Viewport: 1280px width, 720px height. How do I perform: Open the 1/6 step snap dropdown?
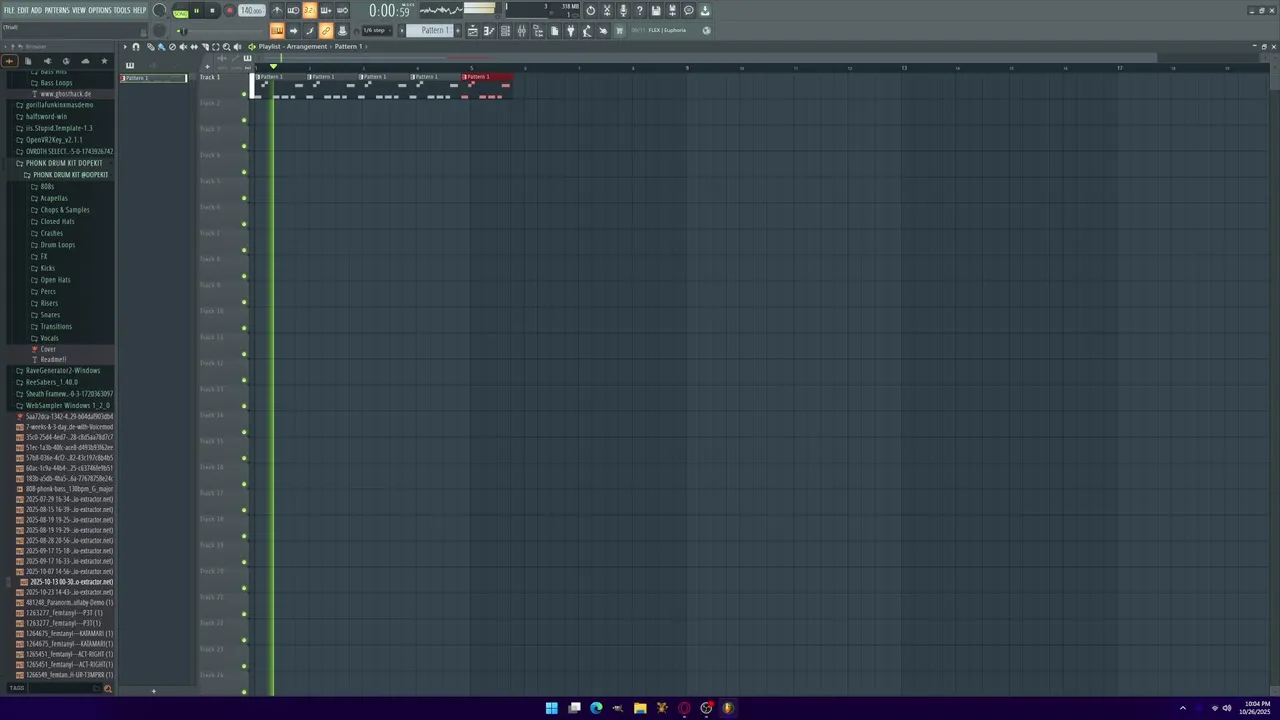[376, 30]
